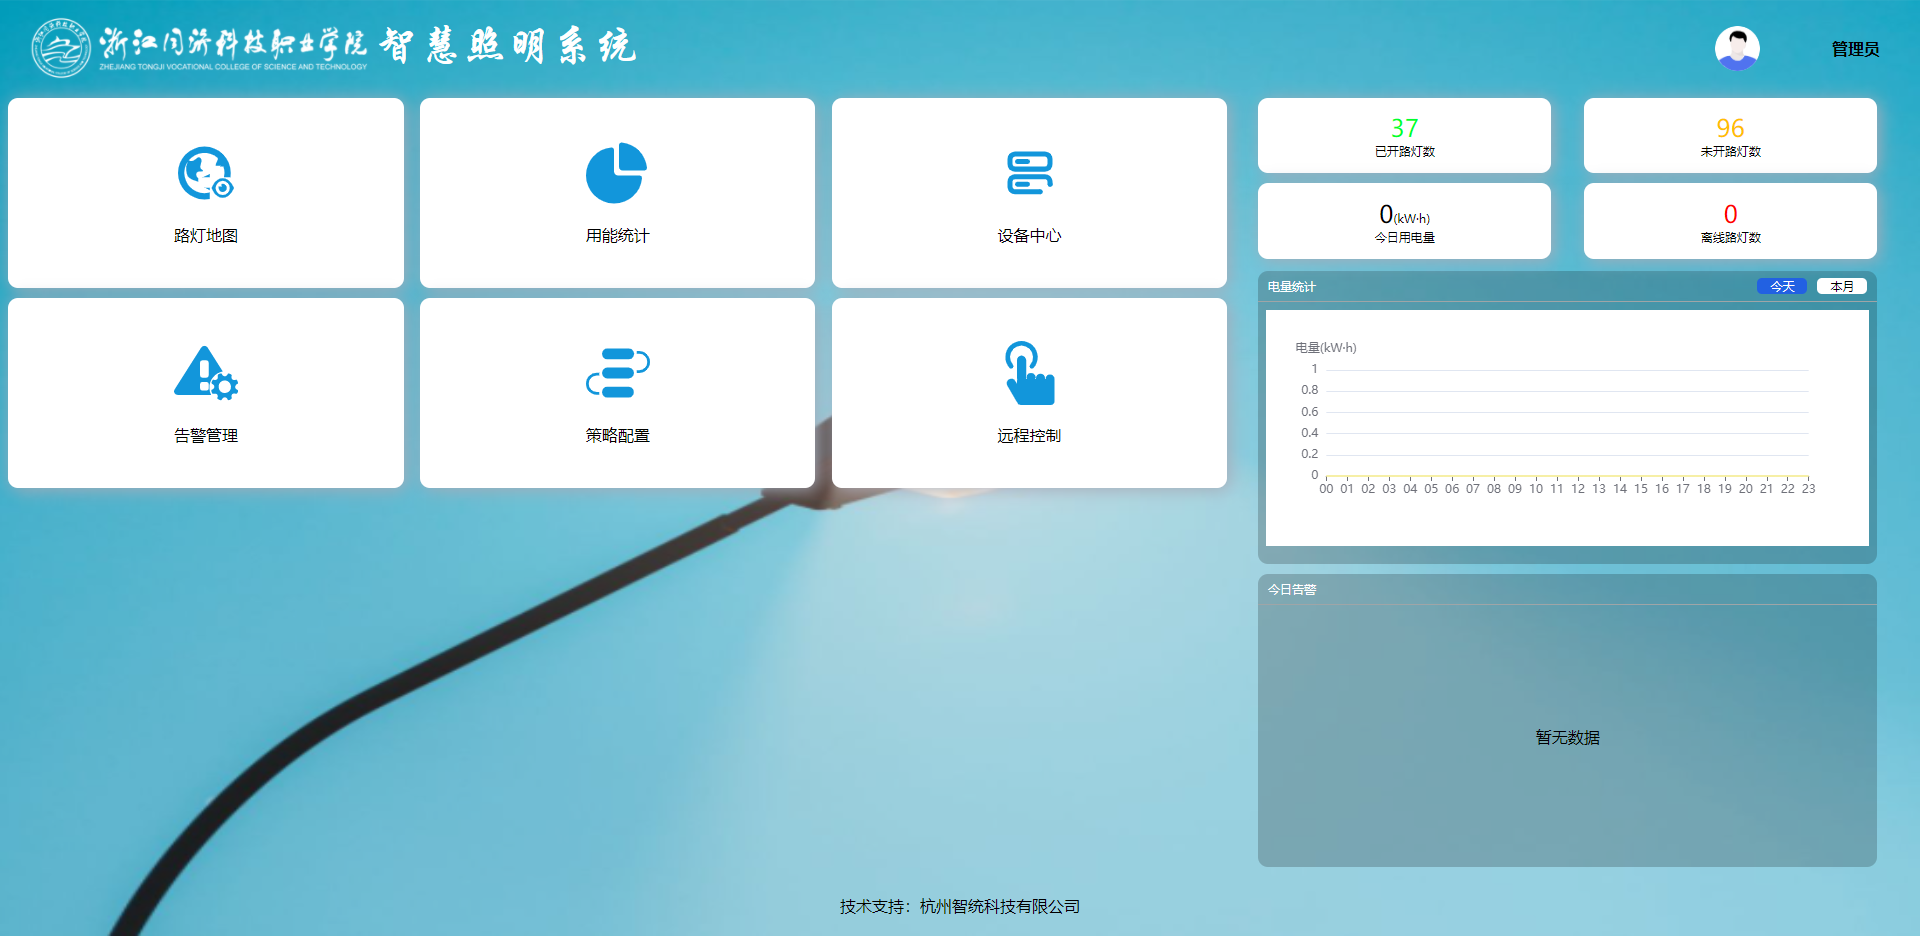Switch electricity statistics to 今天 (today) view
Viewport: 1920px width, 936px height.
(1781, 286)
